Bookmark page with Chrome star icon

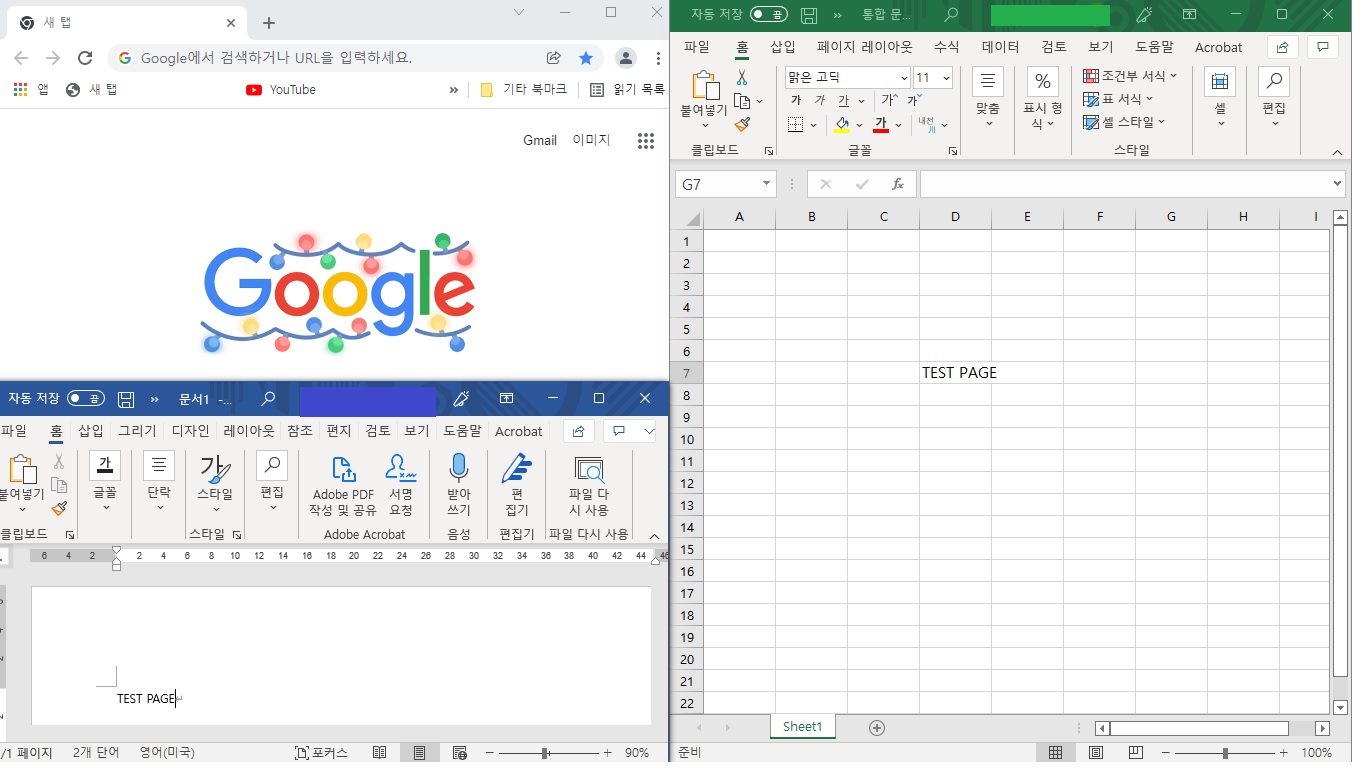tap(586, 58)
